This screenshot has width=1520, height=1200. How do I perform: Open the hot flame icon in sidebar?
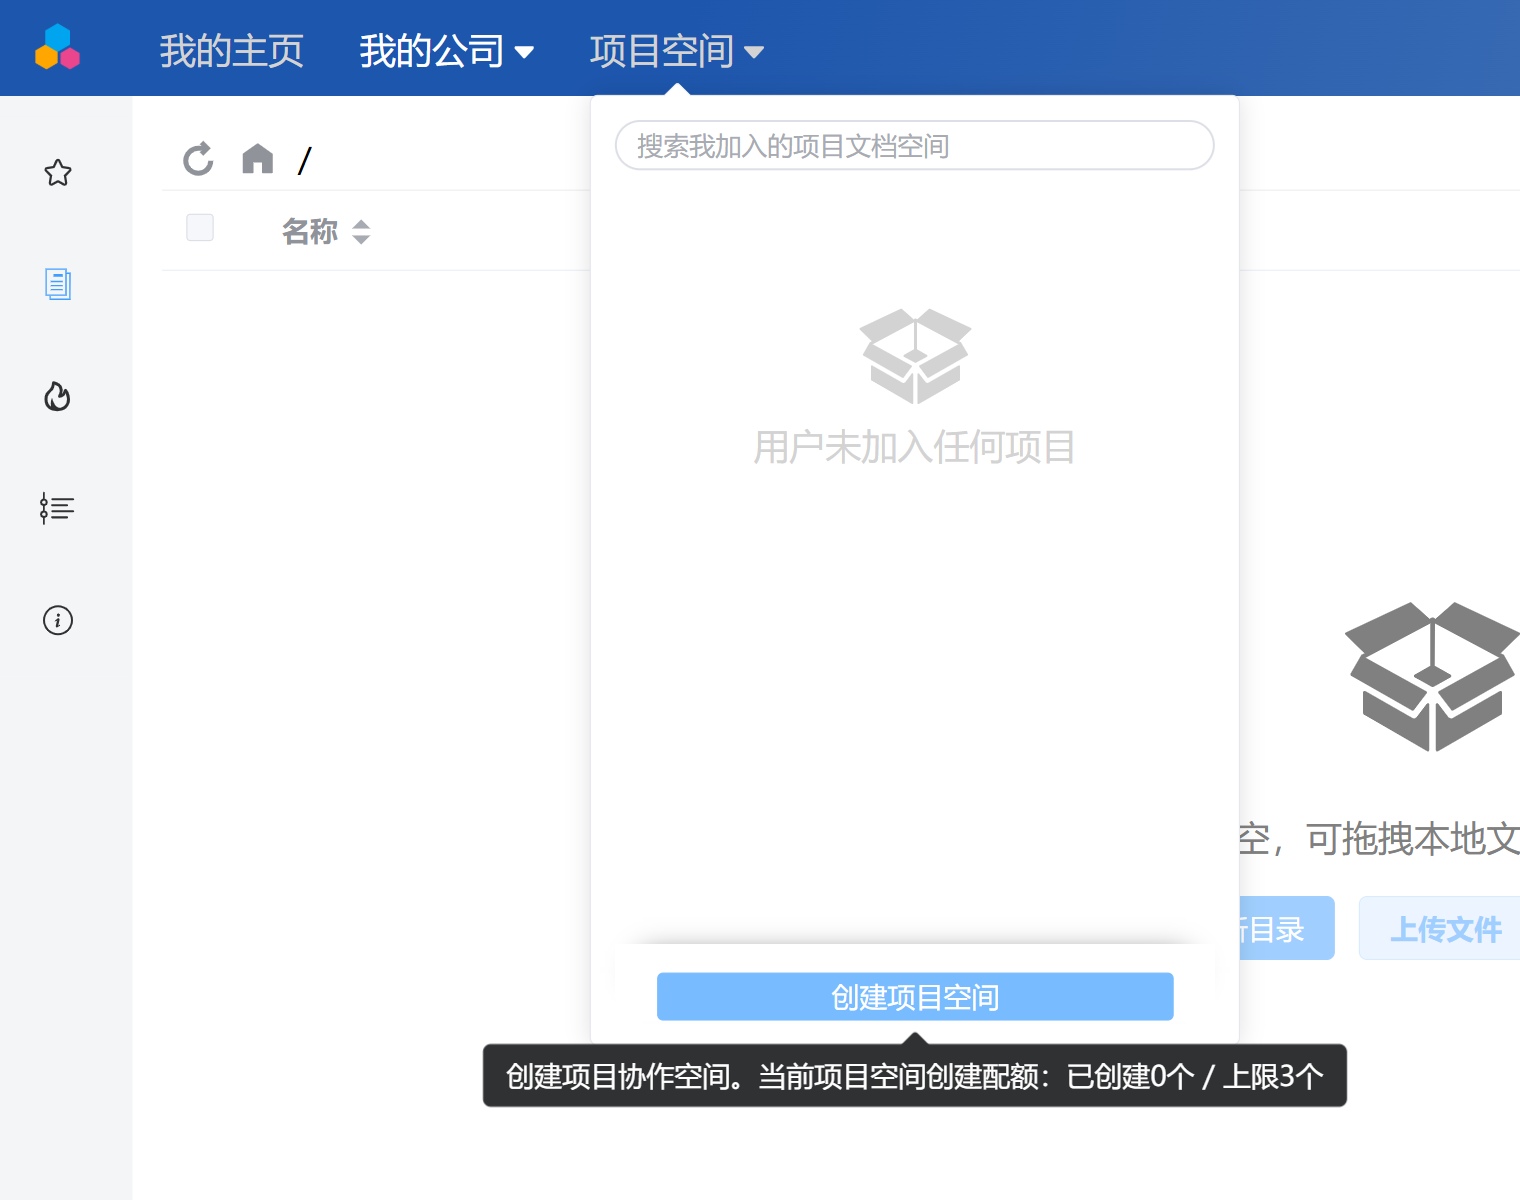coord(58,396)
